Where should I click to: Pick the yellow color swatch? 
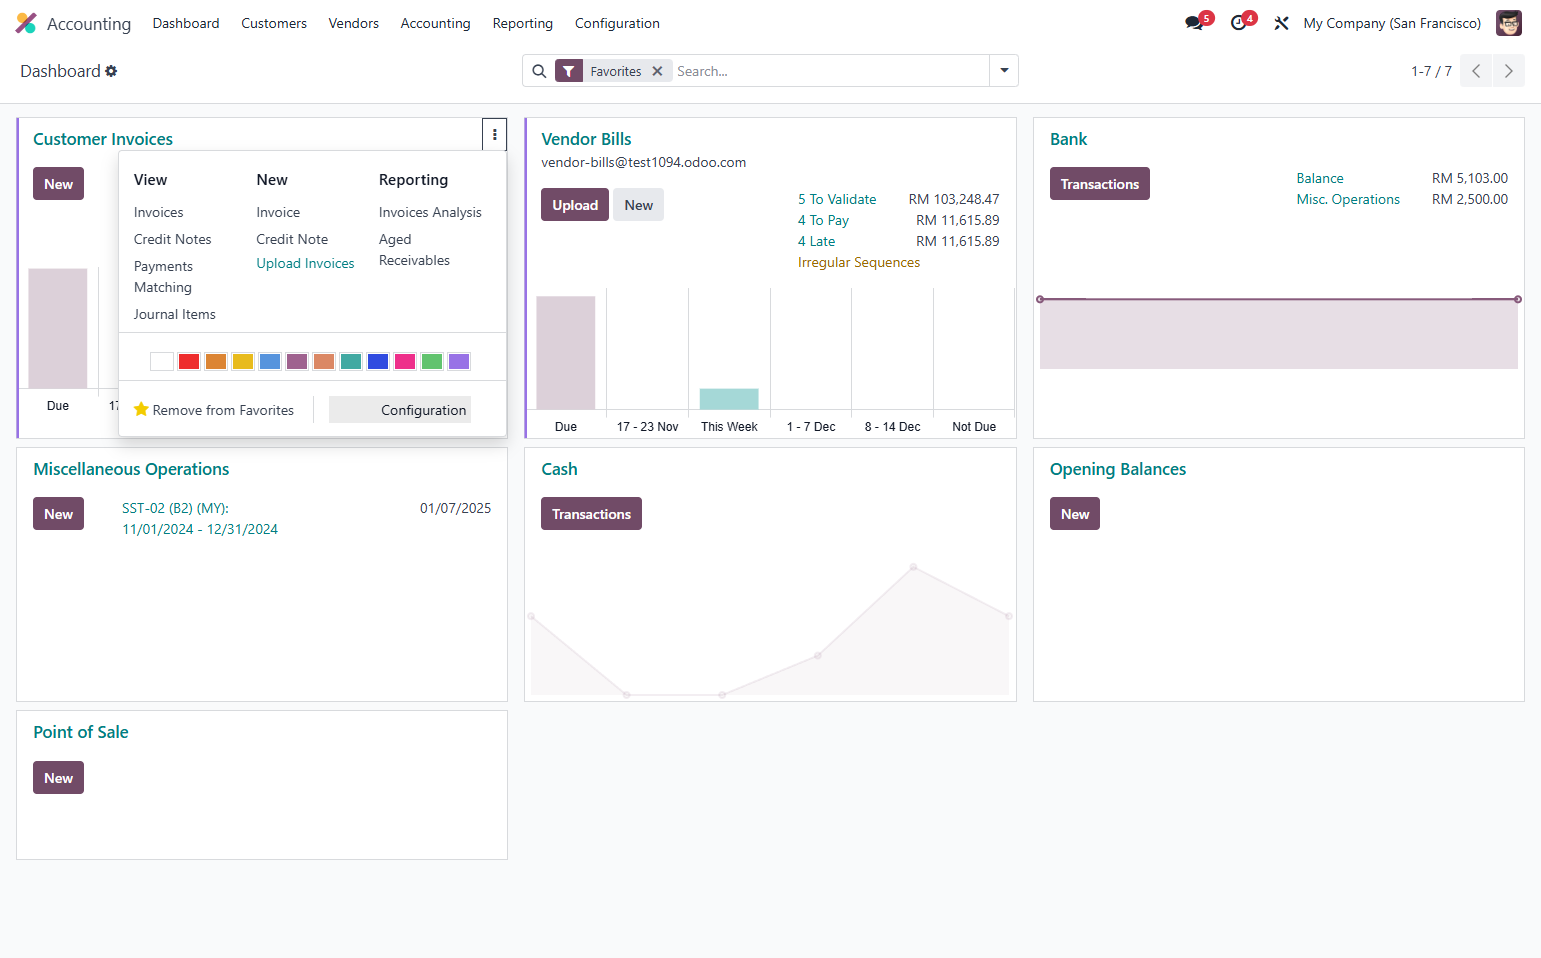[x=243, y=362]
